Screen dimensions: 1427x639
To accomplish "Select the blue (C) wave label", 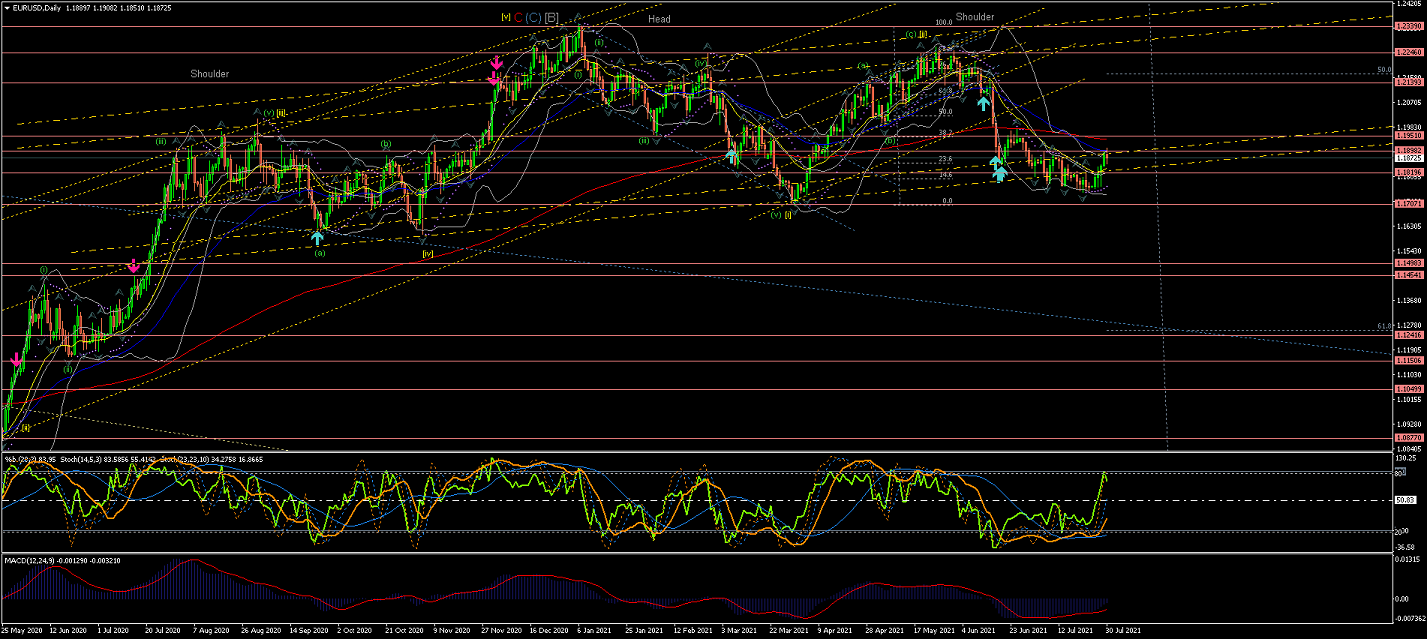I will (x=533, y=17).
